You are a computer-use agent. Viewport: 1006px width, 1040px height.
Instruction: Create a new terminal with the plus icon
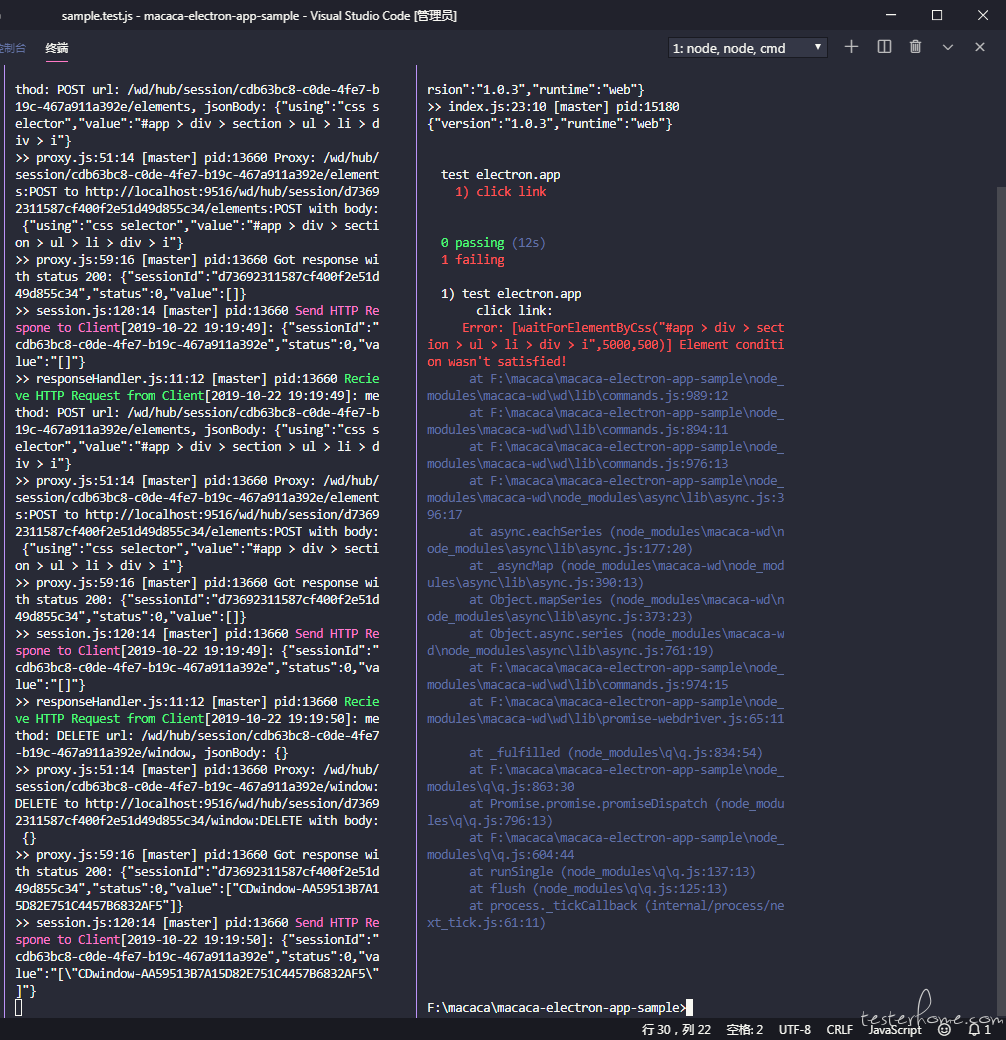851,47
